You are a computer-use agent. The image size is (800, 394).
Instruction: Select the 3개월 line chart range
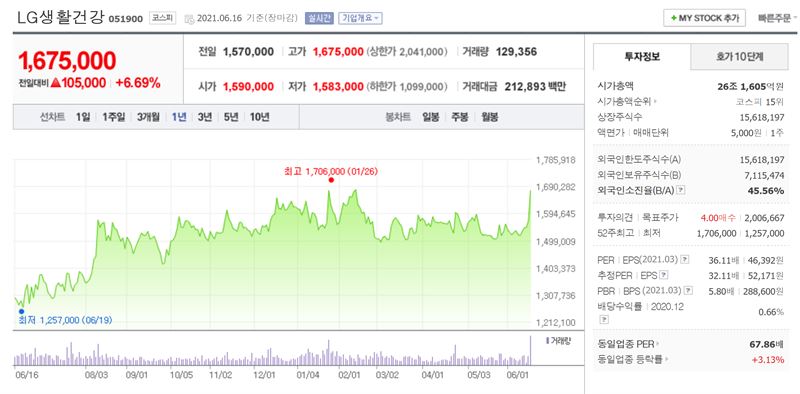click(148, 117)
